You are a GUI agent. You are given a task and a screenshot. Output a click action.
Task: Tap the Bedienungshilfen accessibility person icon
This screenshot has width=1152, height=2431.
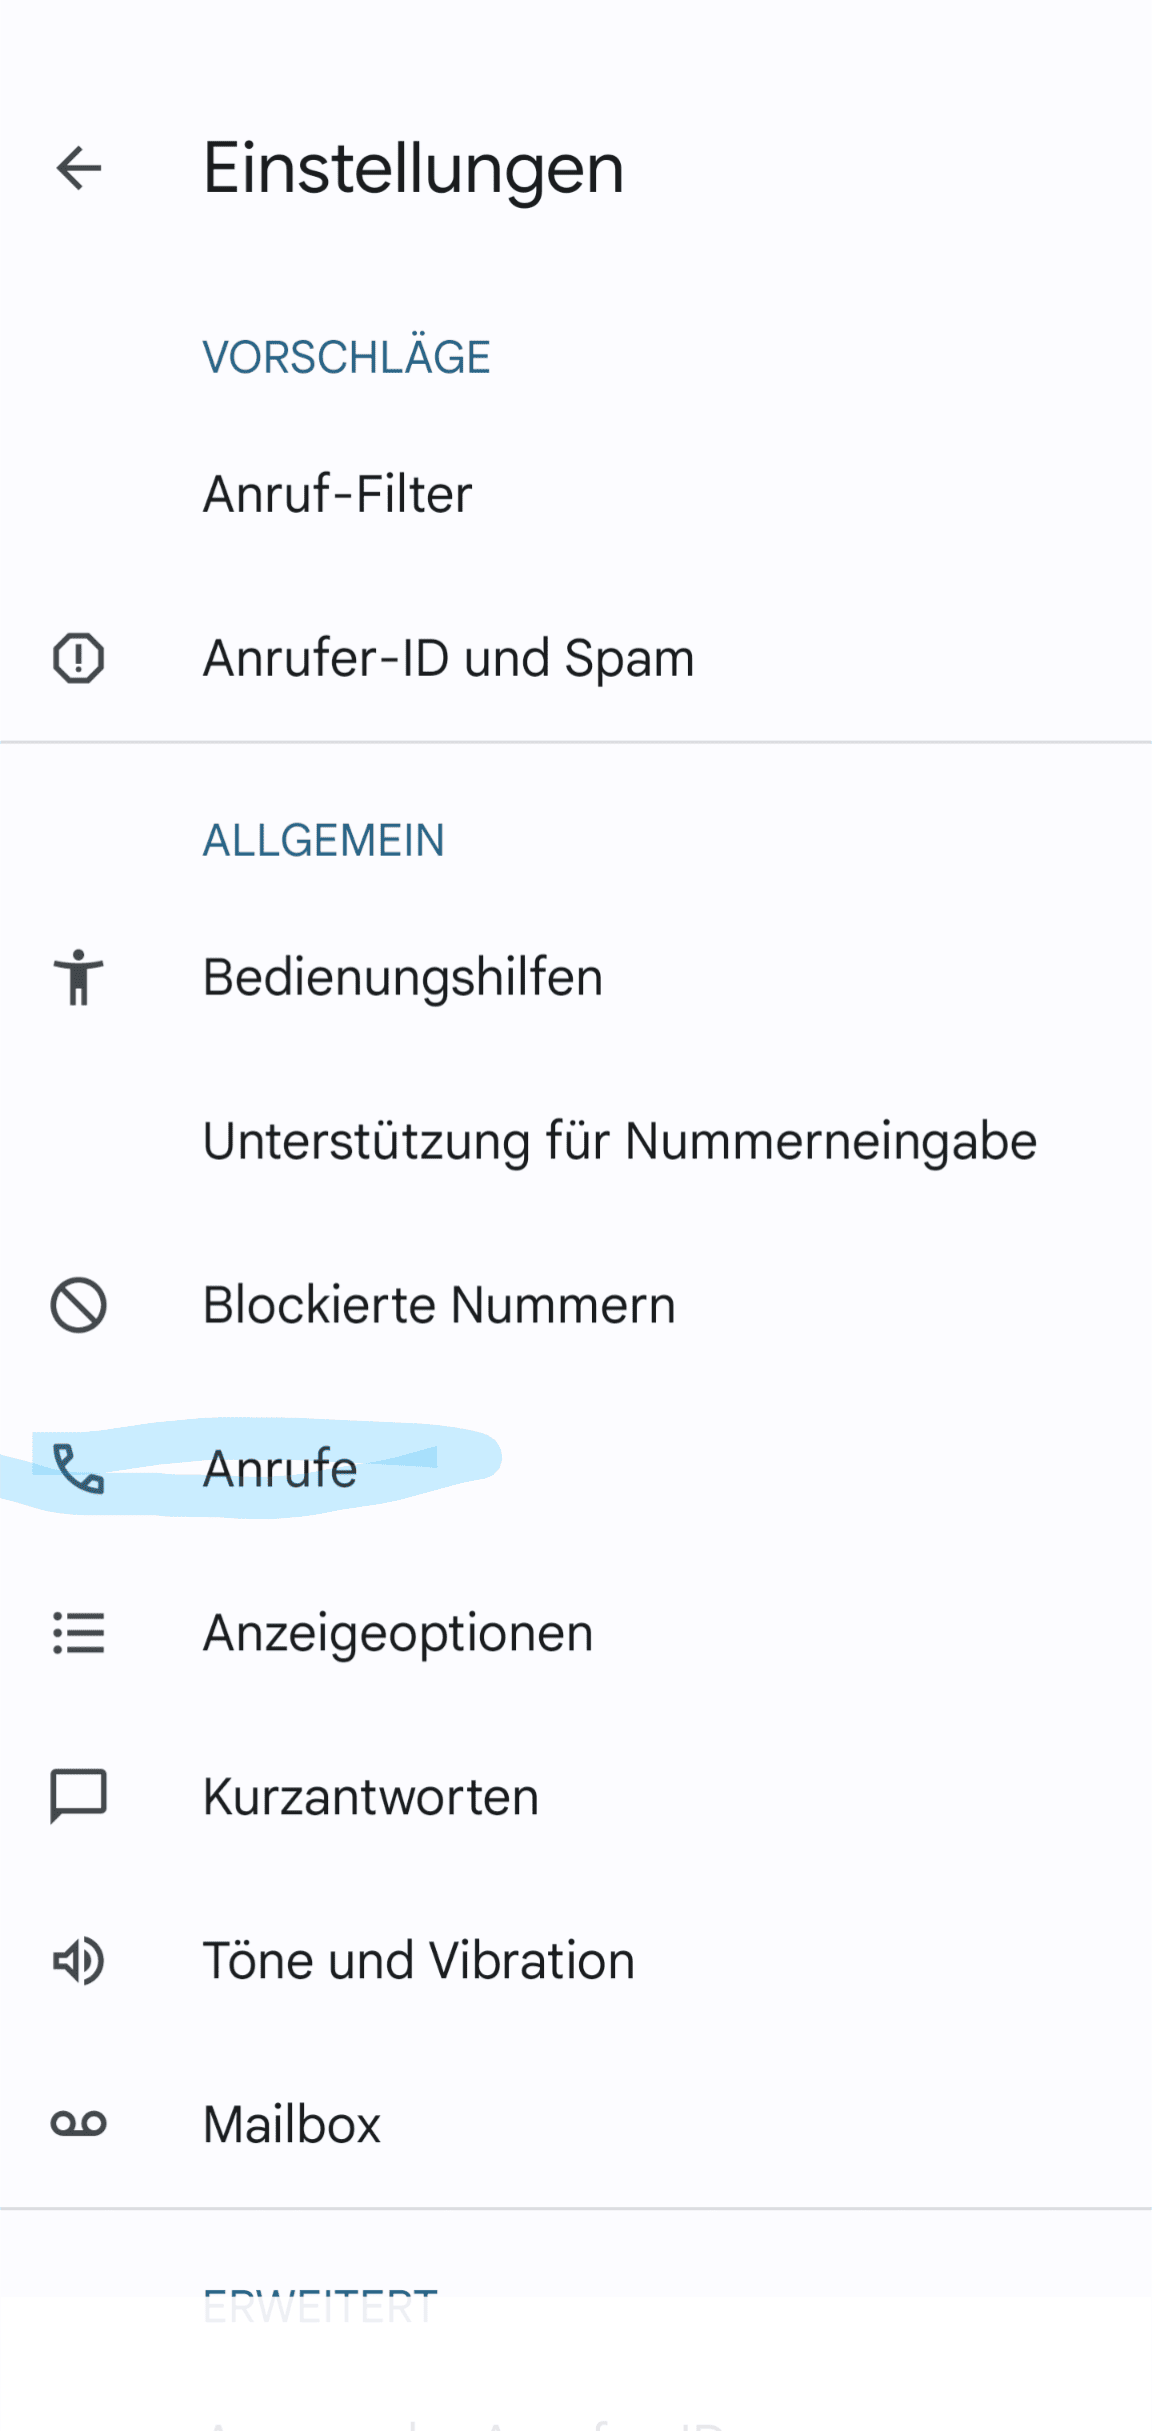[78, 977]
